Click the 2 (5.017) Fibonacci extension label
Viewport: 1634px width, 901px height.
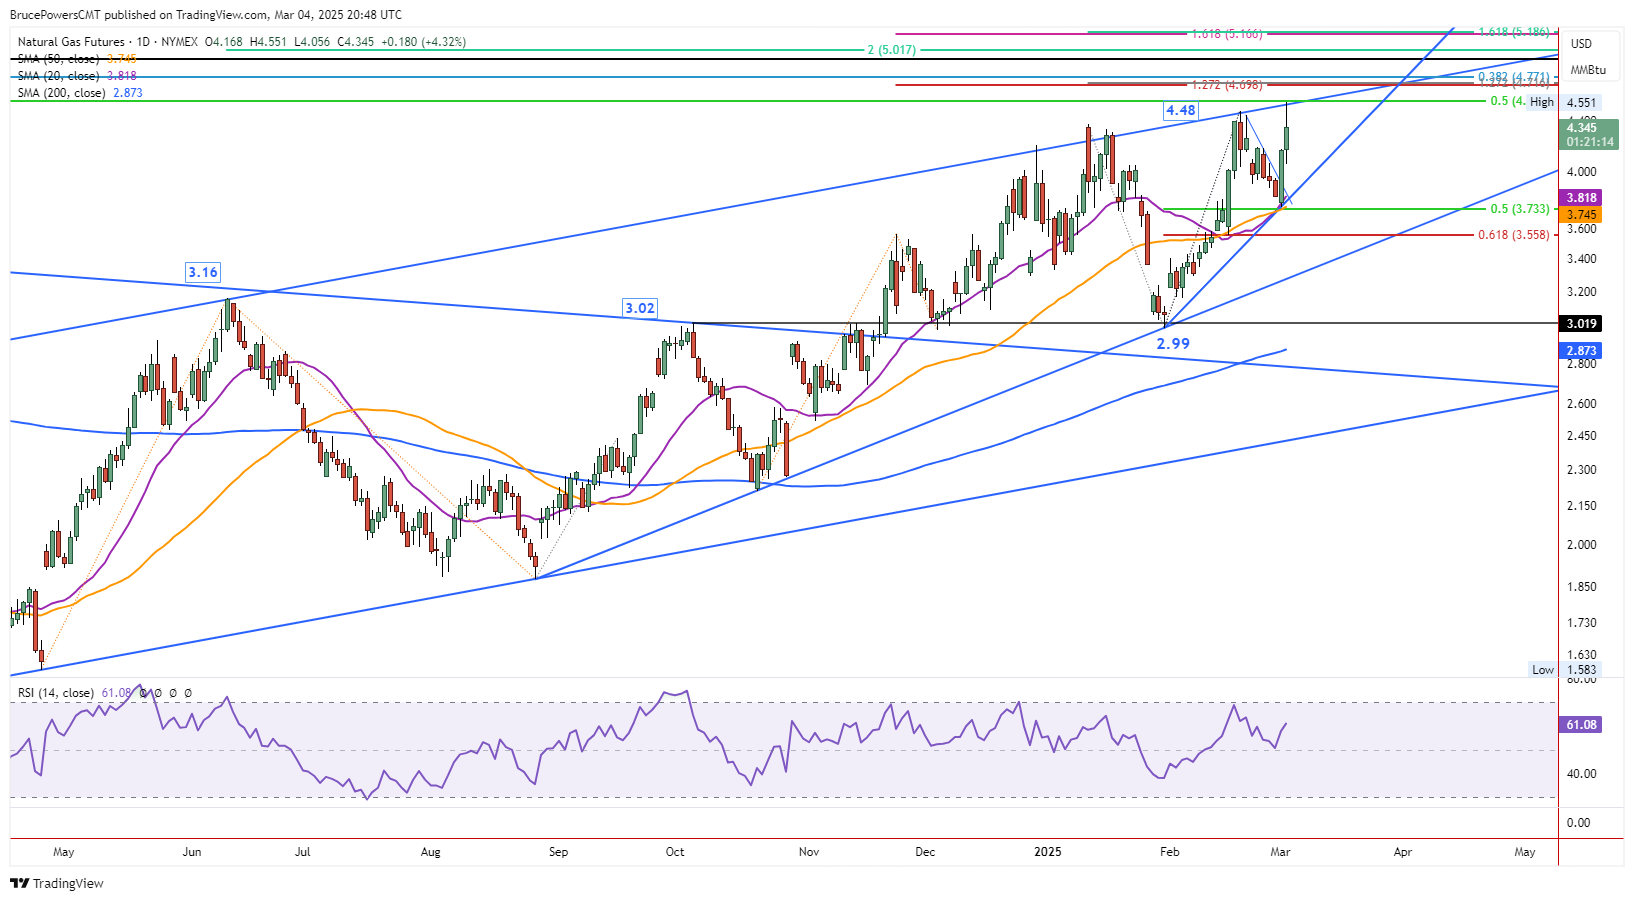(892, 50)
